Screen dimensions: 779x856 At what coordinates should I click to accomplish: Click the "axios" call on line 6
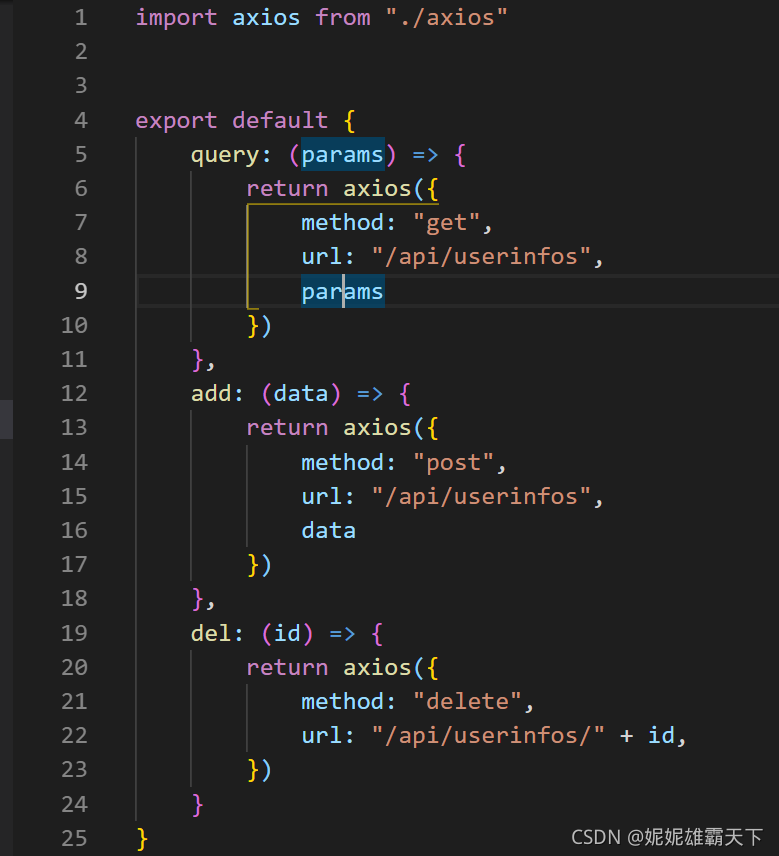coord(377,189)
